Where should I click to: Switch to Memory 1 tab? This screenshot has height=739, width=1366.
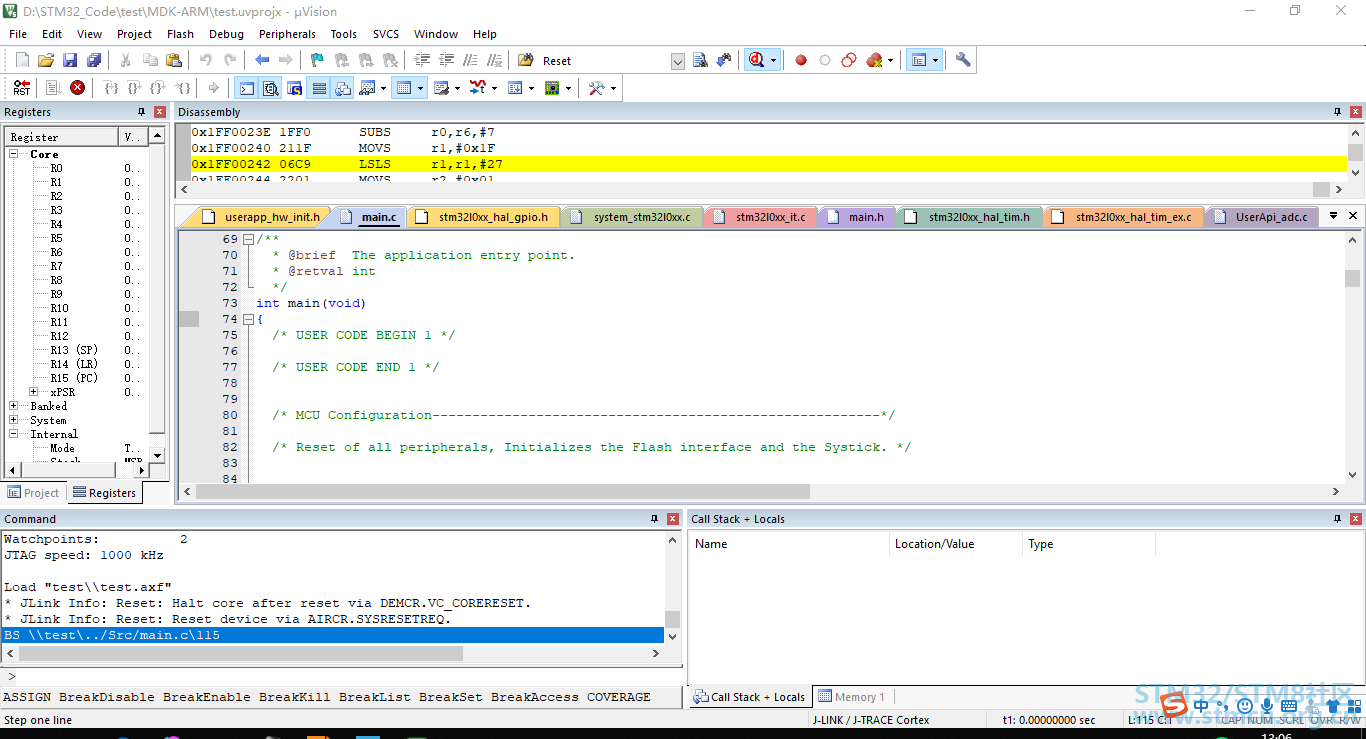(852, 697)
